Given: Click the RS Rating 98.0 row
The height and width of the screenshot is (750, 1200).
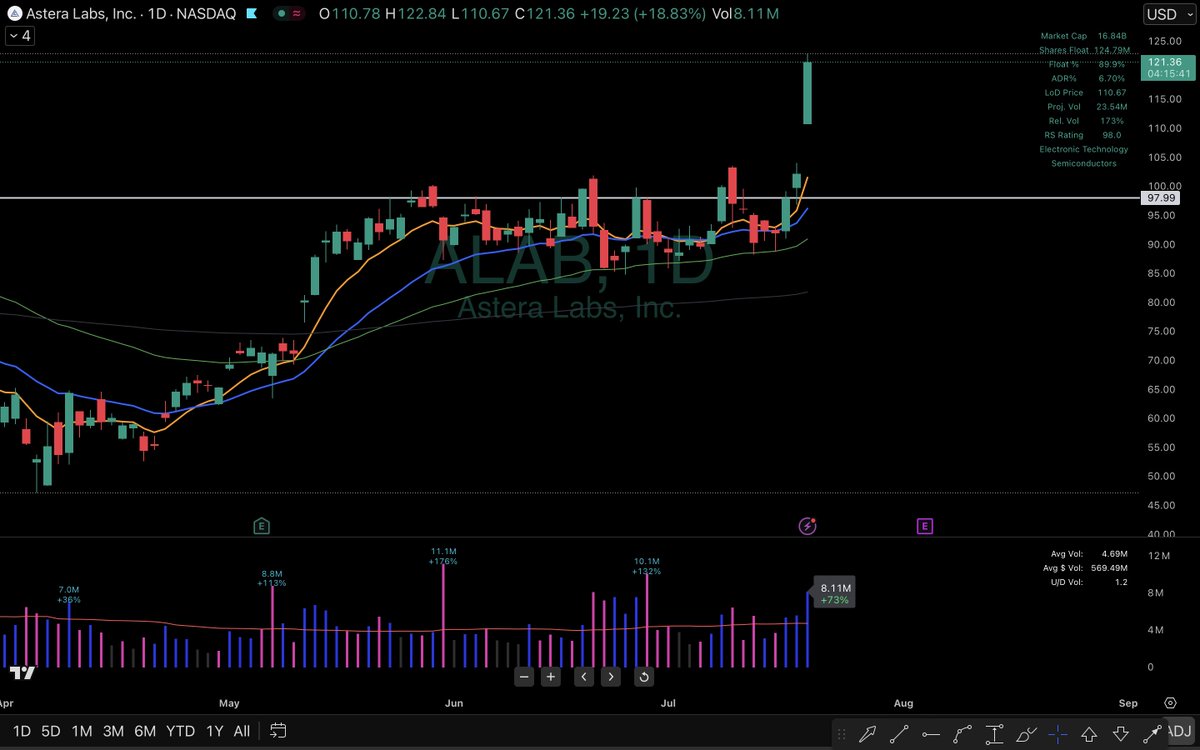Looking at the screenshot, I should (1084, 134).
